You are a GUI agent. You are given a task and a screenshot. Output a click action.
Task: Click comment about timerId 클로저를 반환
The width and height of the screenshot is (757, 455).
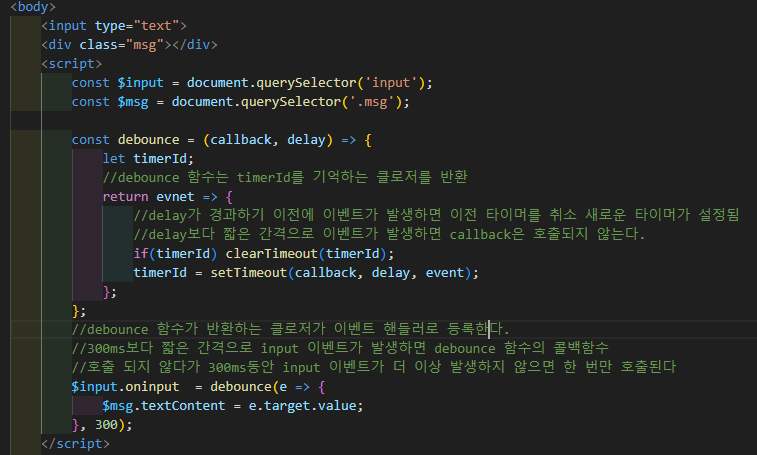point(285,177)
